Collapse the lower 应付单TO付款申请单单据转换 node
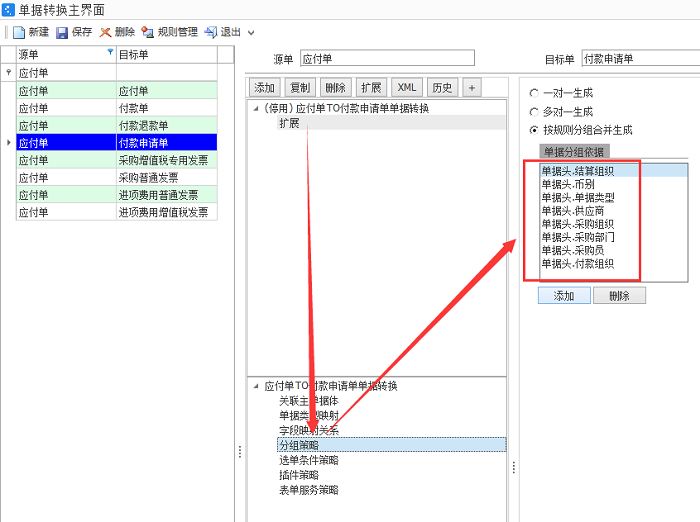The image size is (700, 522). pyautogui.click(x=255, y=385)
